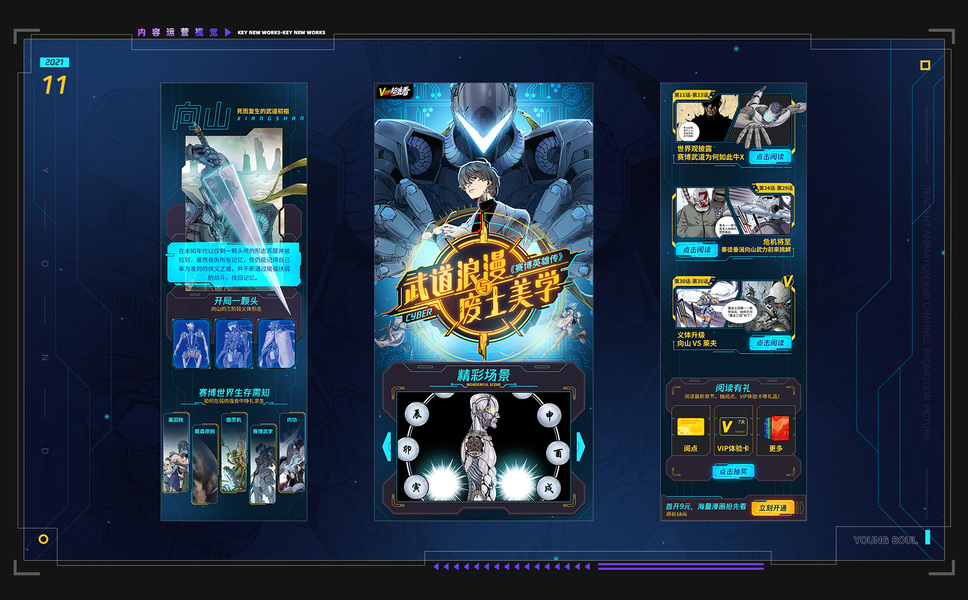Screen dimensions: 968x600
Task: Click the yellow number 11 under 2021
Action: coord(54,85)
